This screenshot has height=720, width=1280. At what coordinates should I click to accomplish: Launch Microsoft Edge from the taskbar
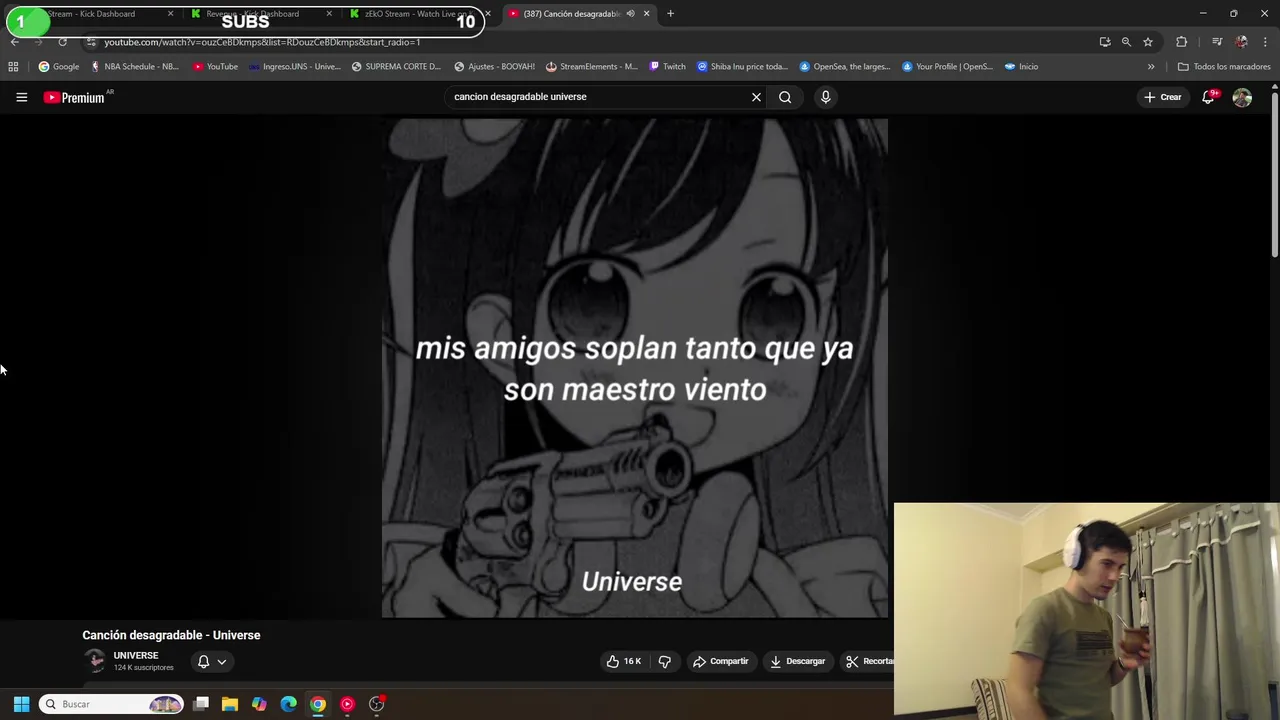pyautogui.click(x=288, y=704)
